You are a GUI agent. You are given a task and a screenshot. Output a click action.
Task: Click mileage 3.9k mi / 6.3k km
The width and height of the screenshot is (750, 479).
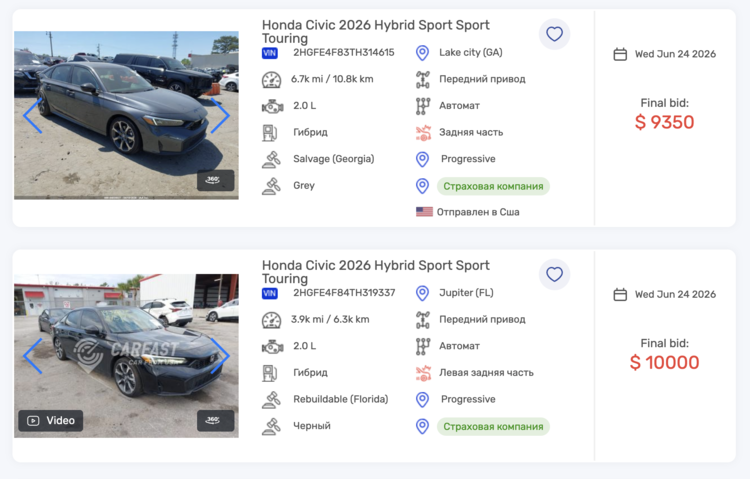(330, 319)
